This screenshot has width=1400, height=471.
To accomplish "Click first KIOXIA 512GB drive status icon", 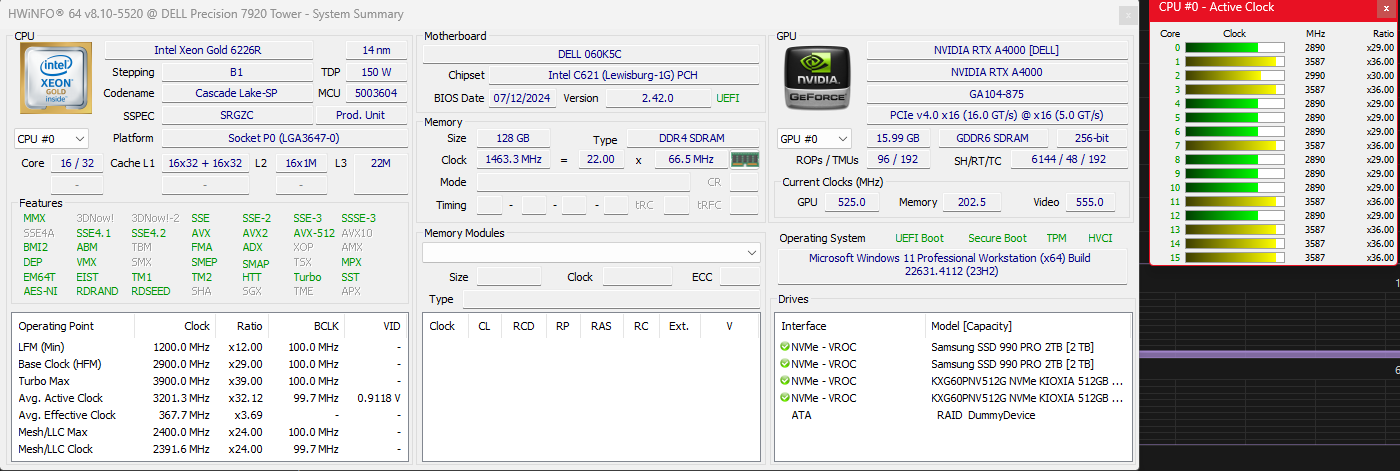I will [785, 381].
